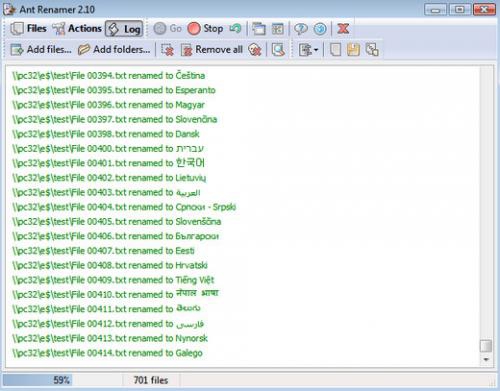Maximize the Ant Renamer window
The image size is (500, 391).
460,9
